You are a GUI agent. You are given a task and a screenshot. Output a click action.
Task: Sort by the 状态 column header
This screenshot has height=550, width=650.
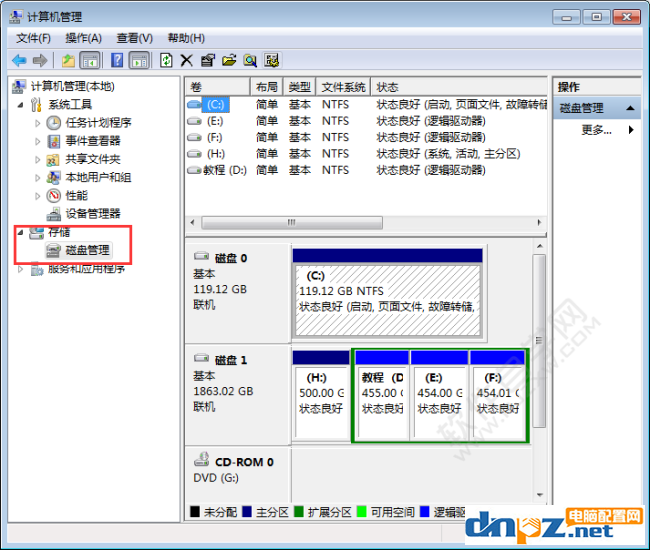coord(459,87)
